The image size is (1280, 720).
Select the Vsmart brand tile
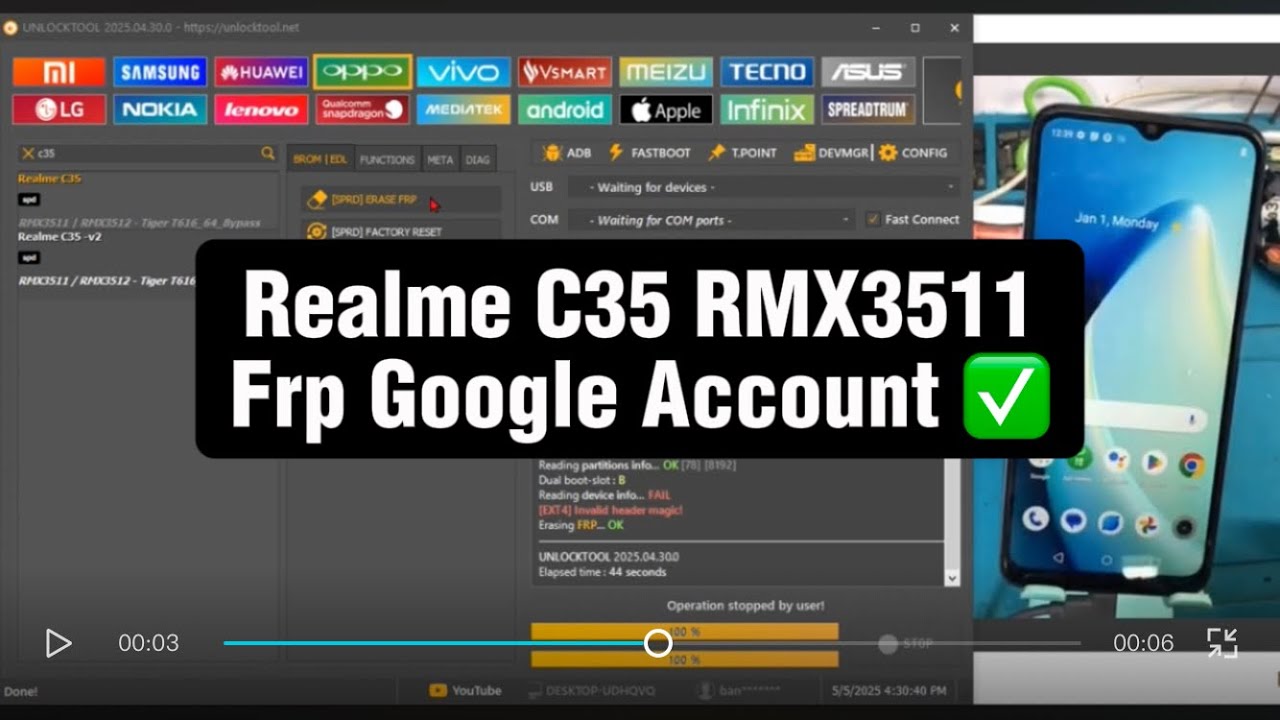tap(565, 72)
